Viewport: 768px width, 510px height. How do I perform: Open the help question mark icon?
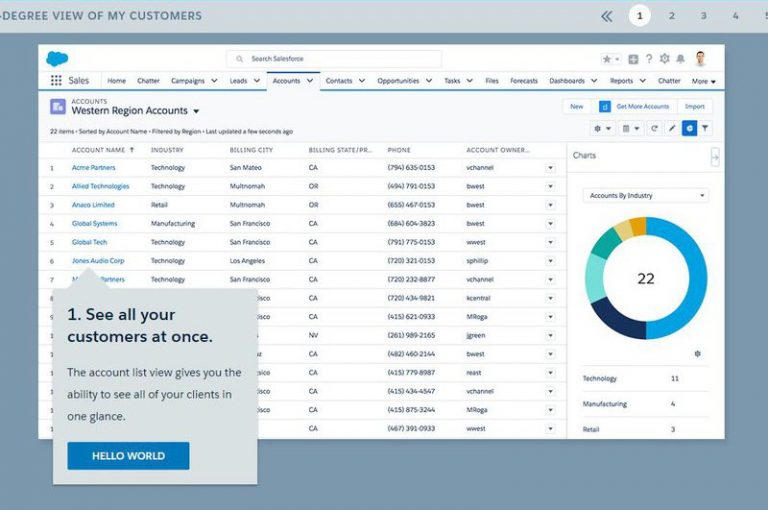pyautogui.click(x=649, y=59)
